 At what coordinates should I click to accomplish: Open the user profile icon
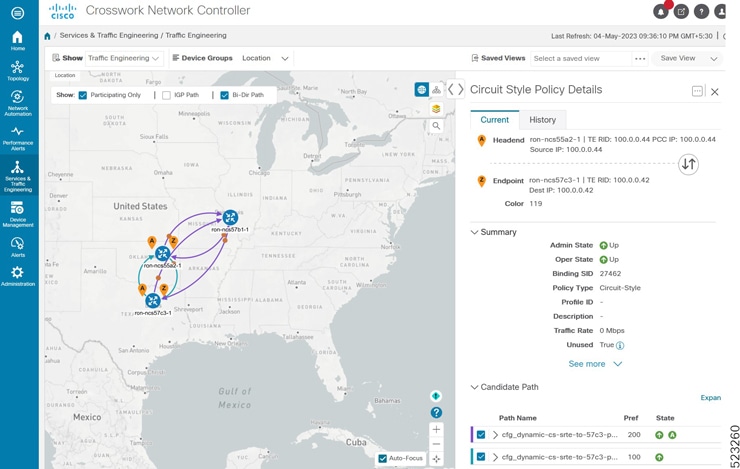click(721, 12)
